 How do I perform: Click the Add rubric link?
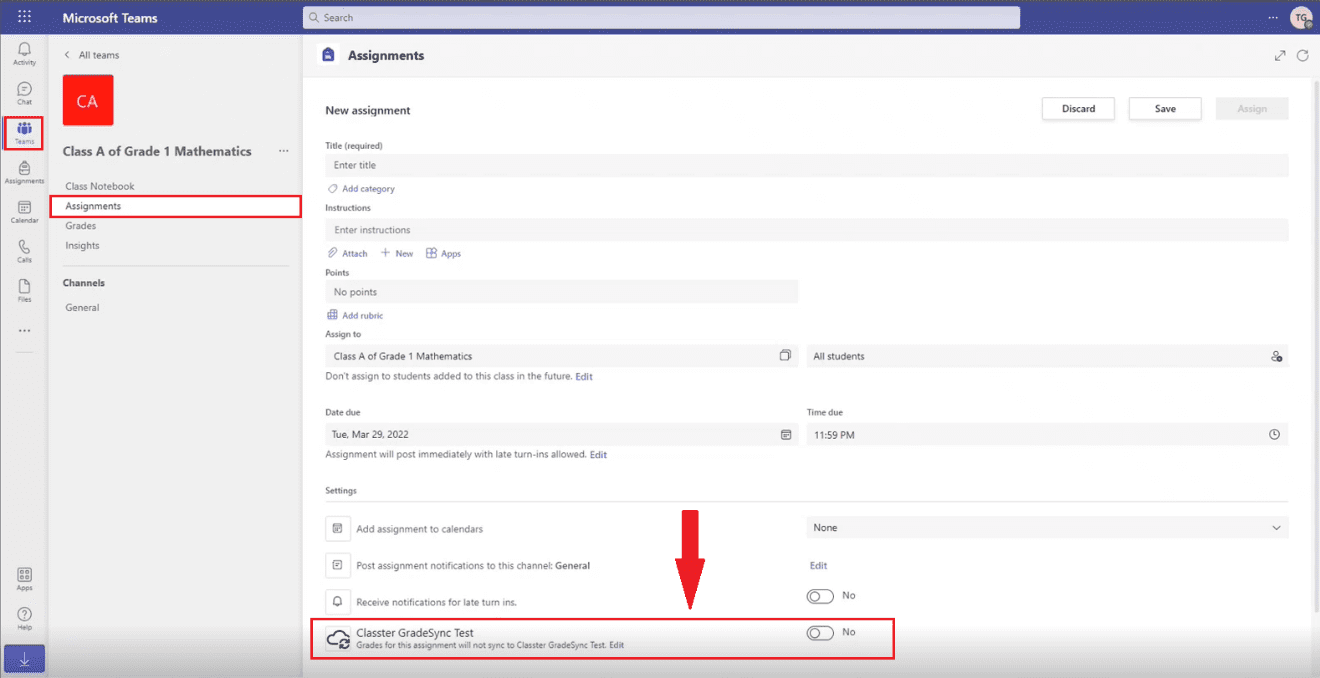point(355,315)
